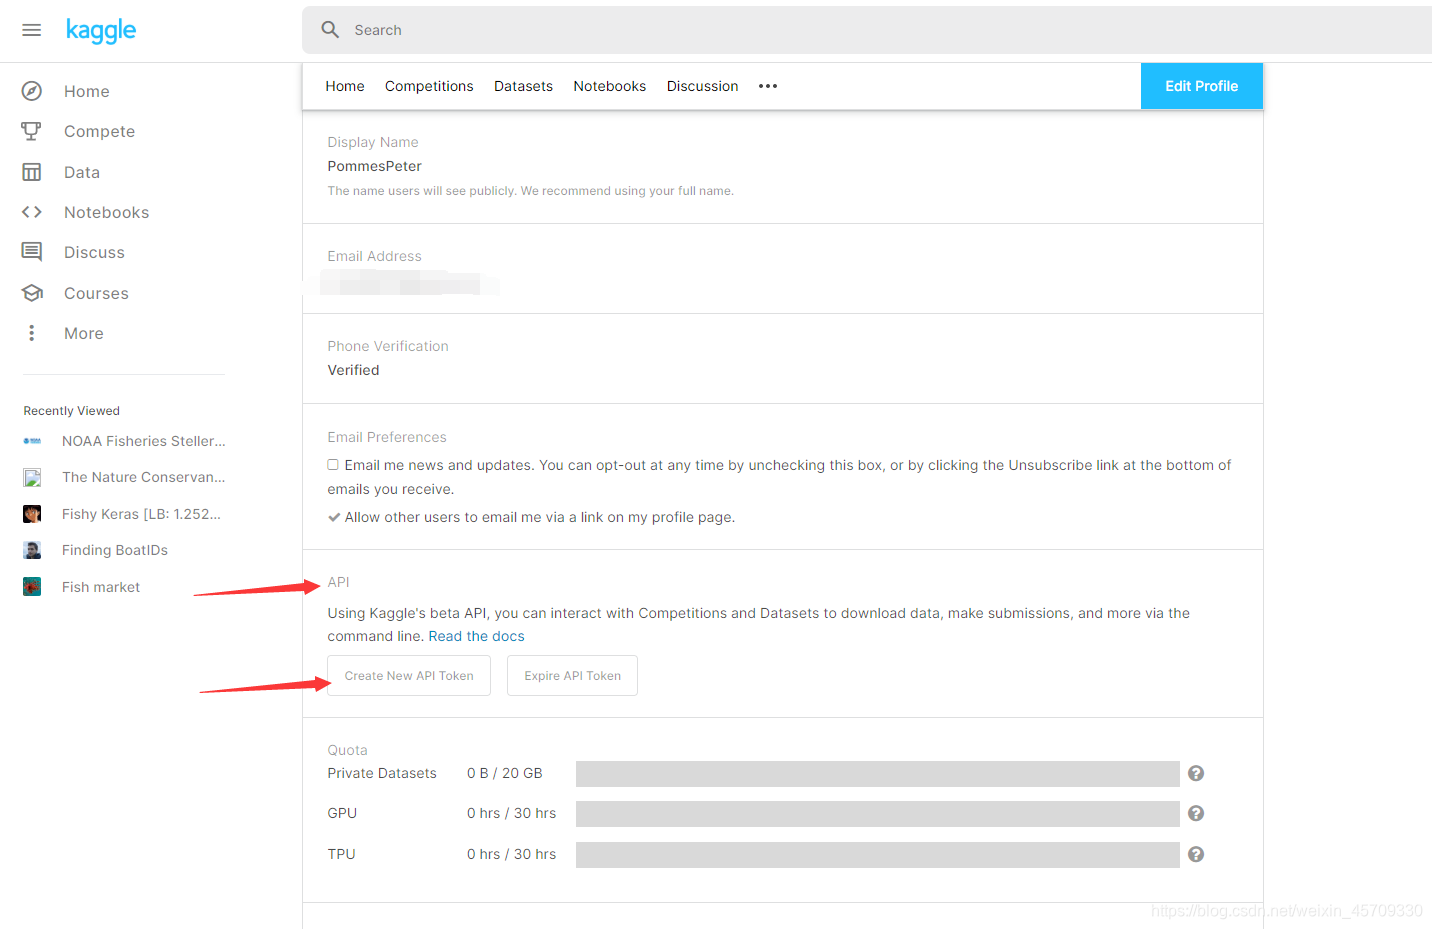This screenshot has height=929, width=1432.
Task: Click the Compete trophy icon
Action: (x=32, y=131)
